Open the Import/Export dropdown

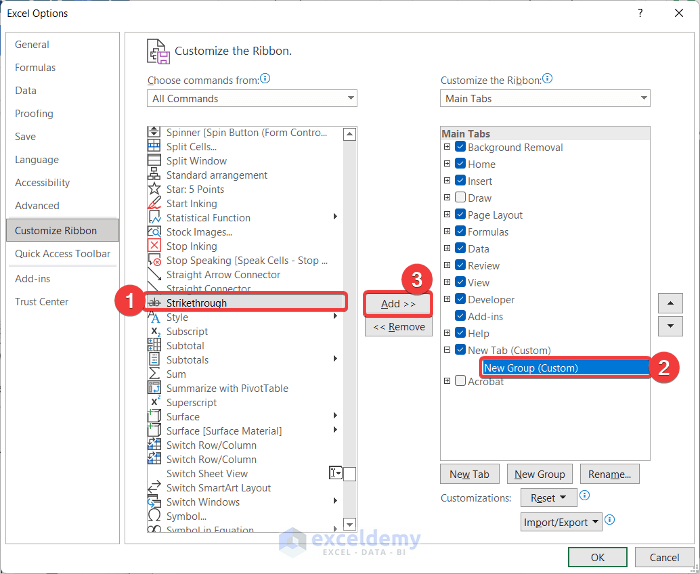coord(561,522)
